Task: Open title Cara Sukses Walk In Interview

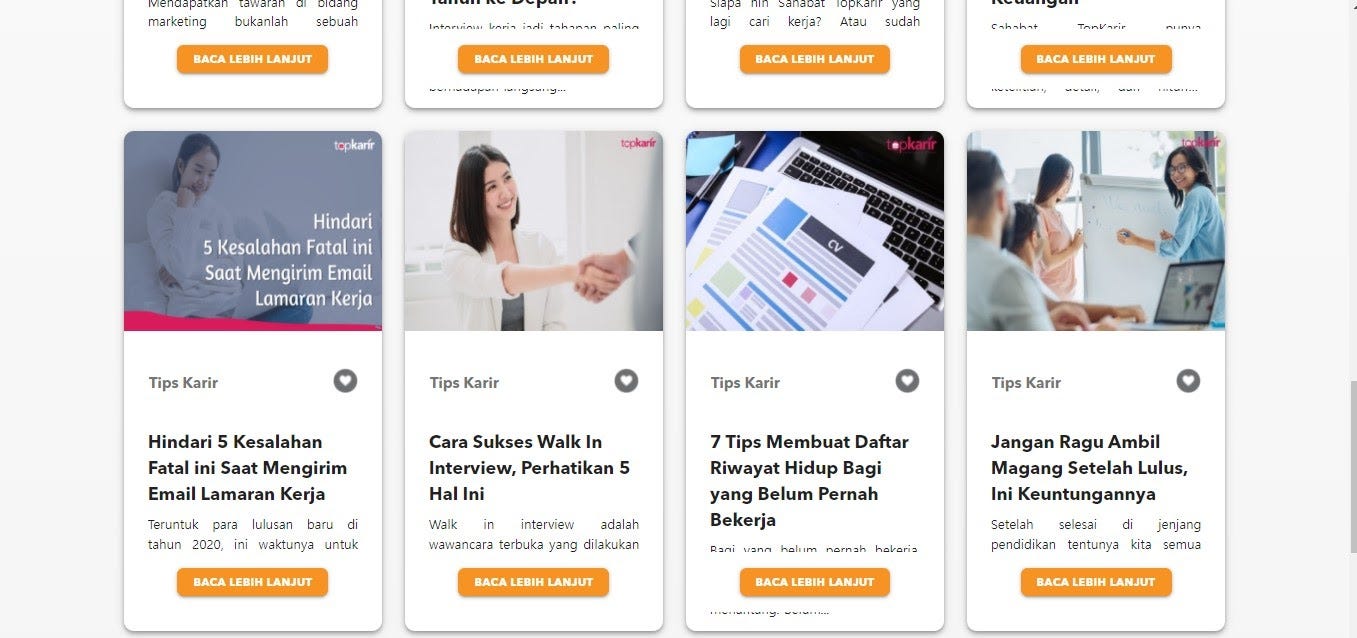Action: (x=529, y=468)
